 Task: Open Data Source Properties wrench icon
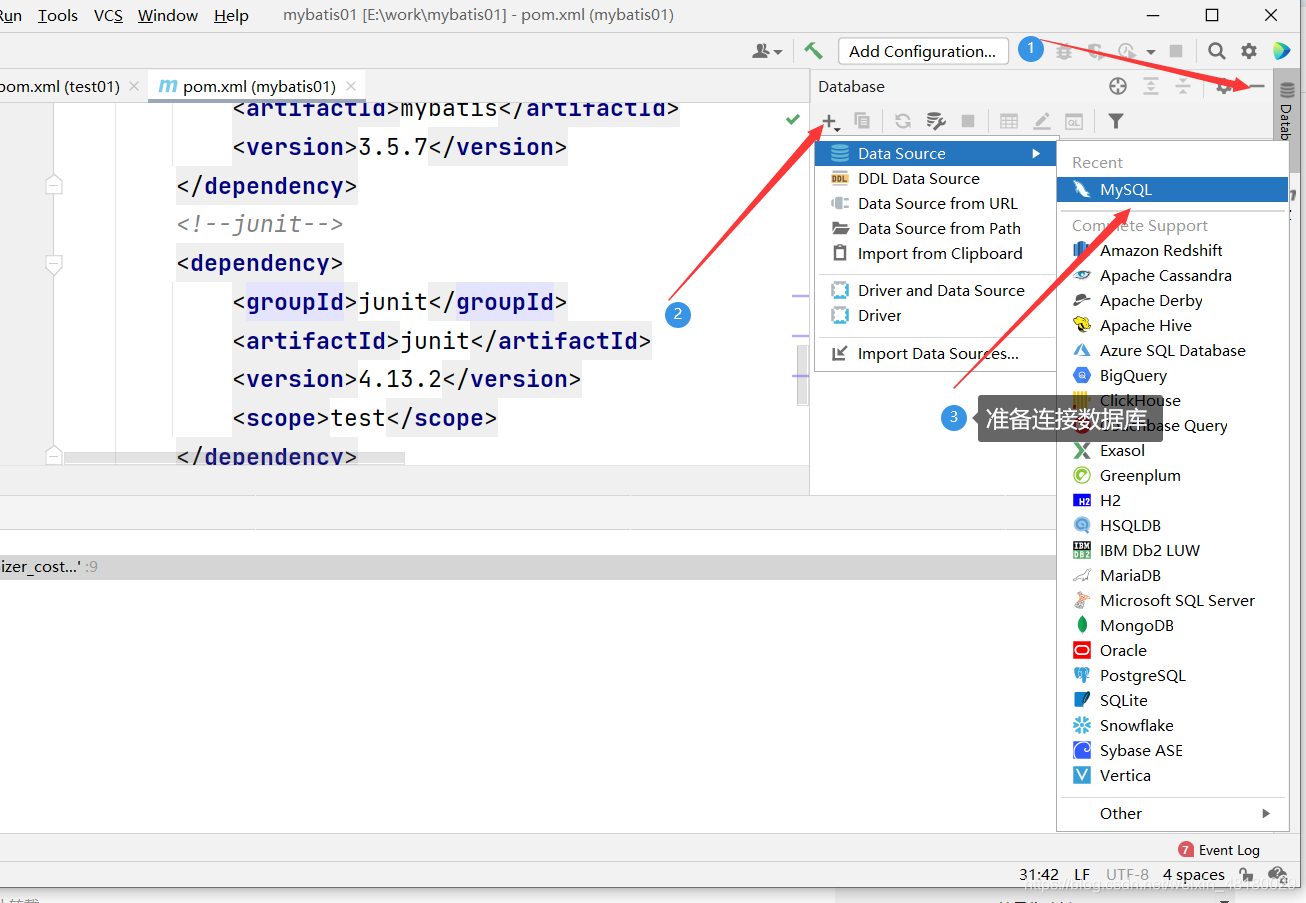(936, 121)
